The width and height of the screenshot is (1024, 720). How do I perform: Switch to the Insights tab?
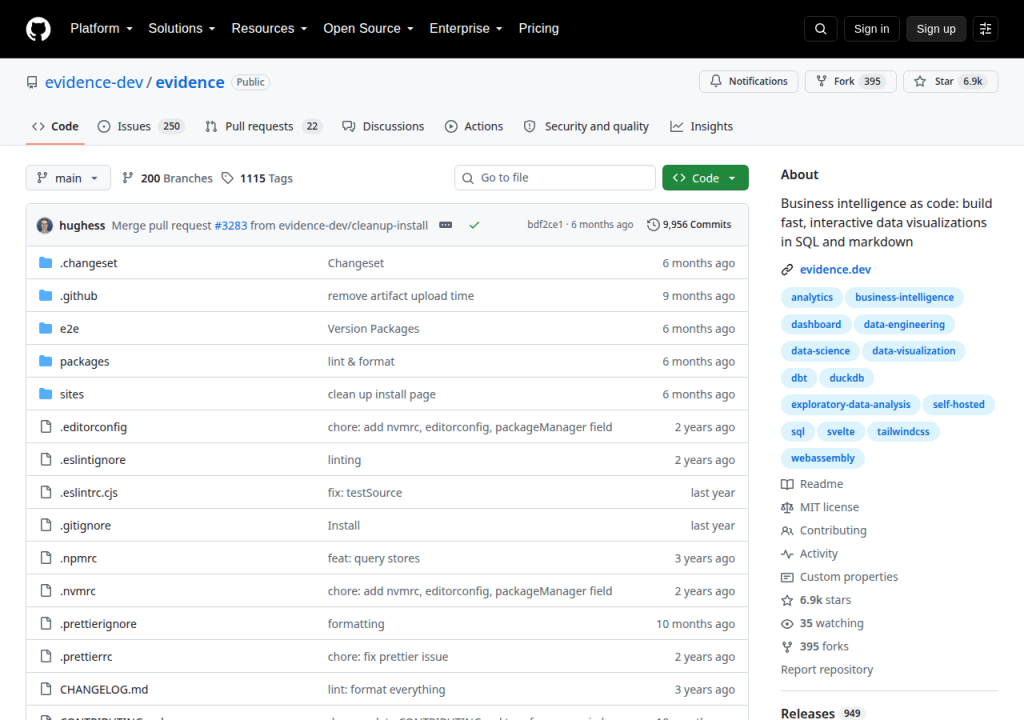tap(701, 126)
